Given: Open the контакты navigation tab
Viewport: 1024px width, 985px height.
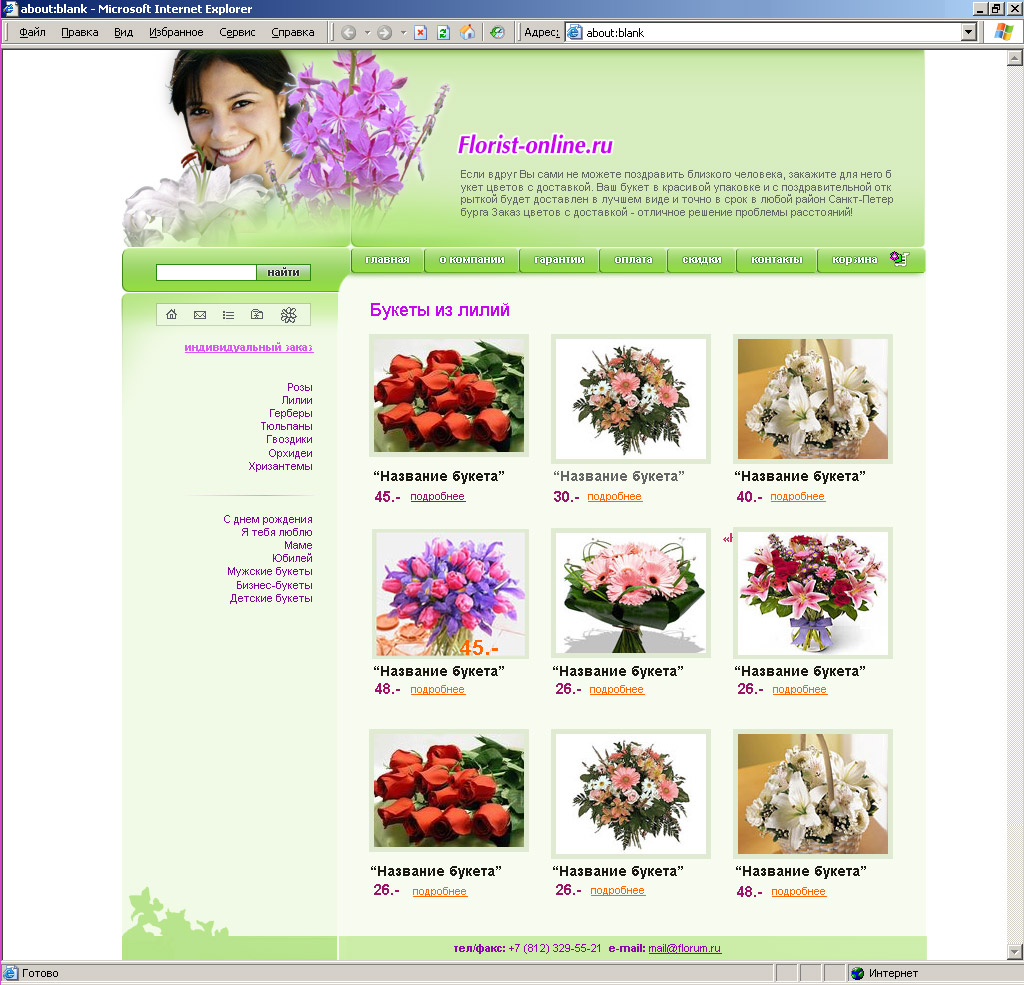Looking at the screenshot, I should (x=776, y=259).
